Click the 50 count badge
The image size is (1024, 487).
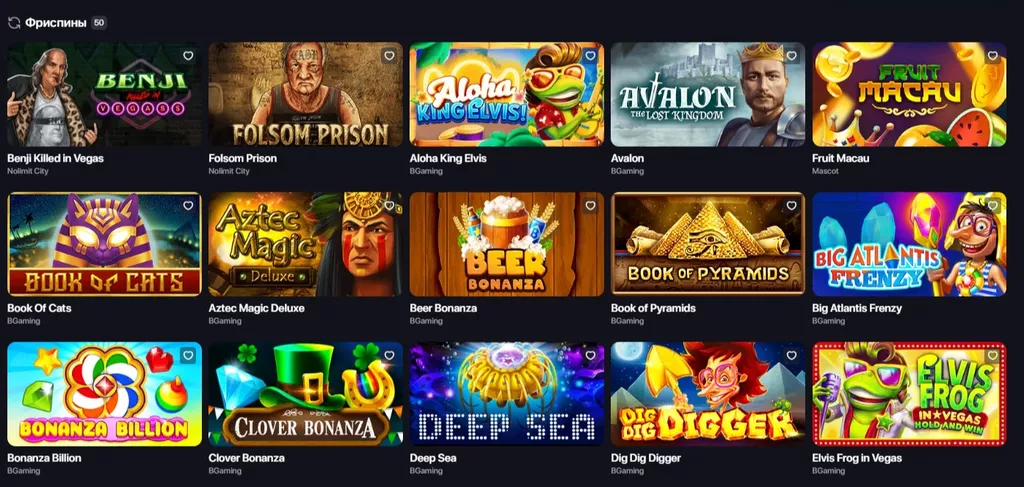99,23
